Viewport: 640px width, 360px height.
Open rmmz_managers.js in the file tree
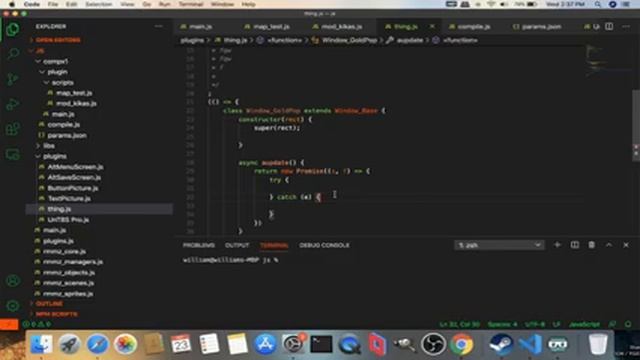(73, 262)
